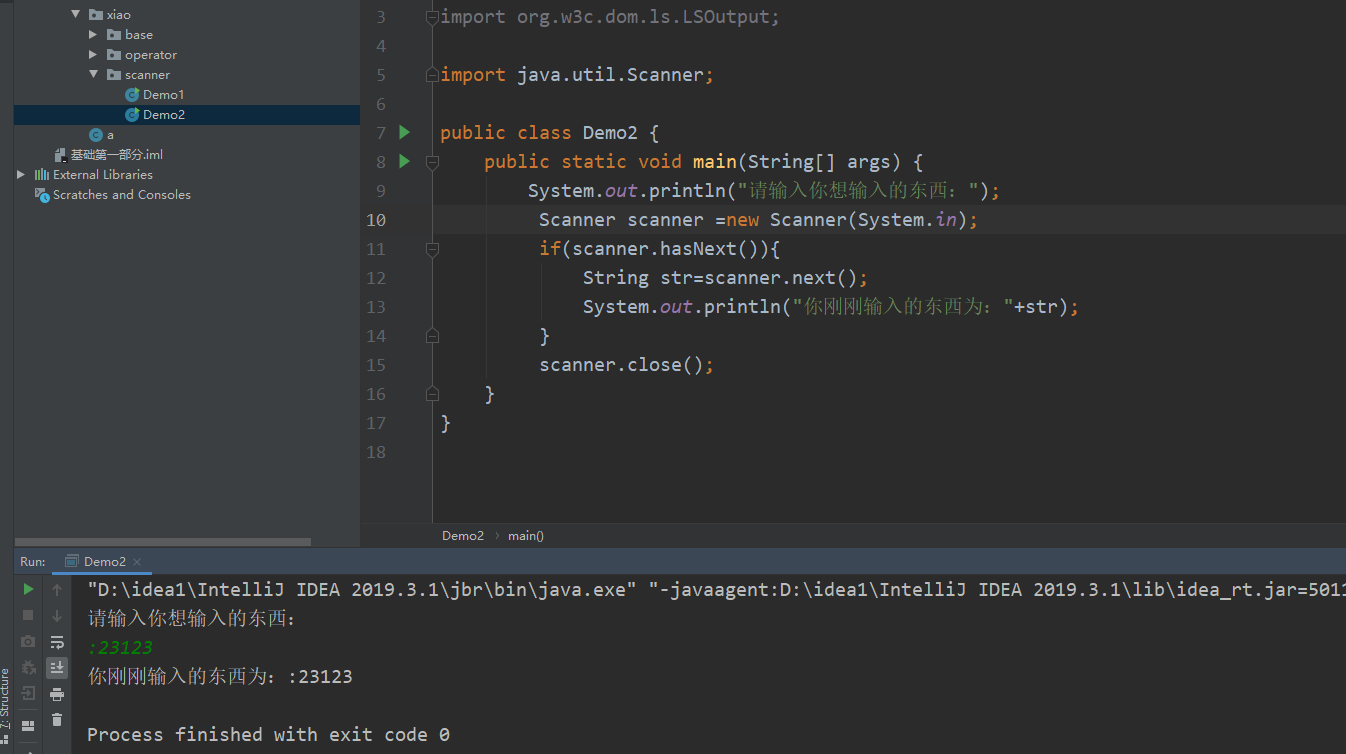This screenshot has width=1346, height=754.
Task: Click the Stop process square icon
Action: tap(28, 615)
